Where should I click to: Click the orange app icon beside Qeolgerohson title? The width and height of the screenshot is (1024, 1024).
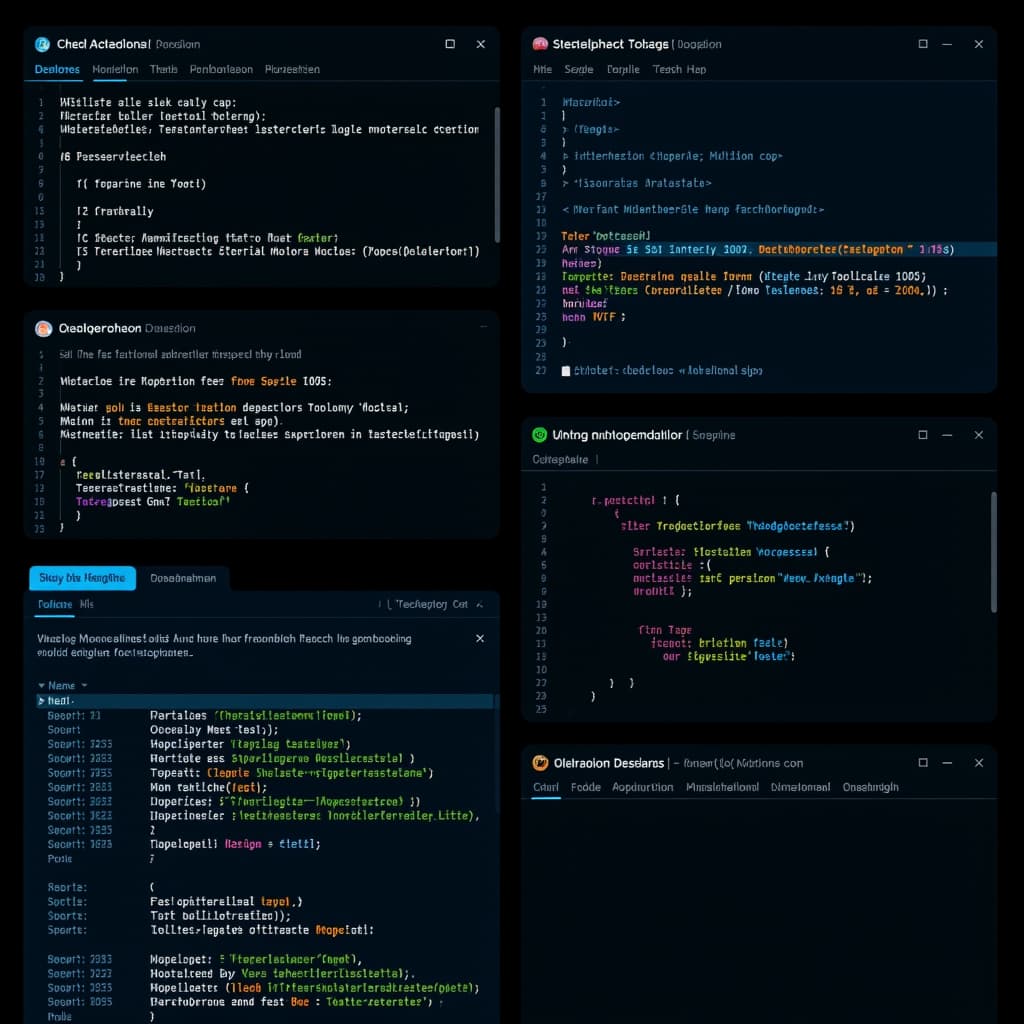pyautogui.click(x=41, y=327)
